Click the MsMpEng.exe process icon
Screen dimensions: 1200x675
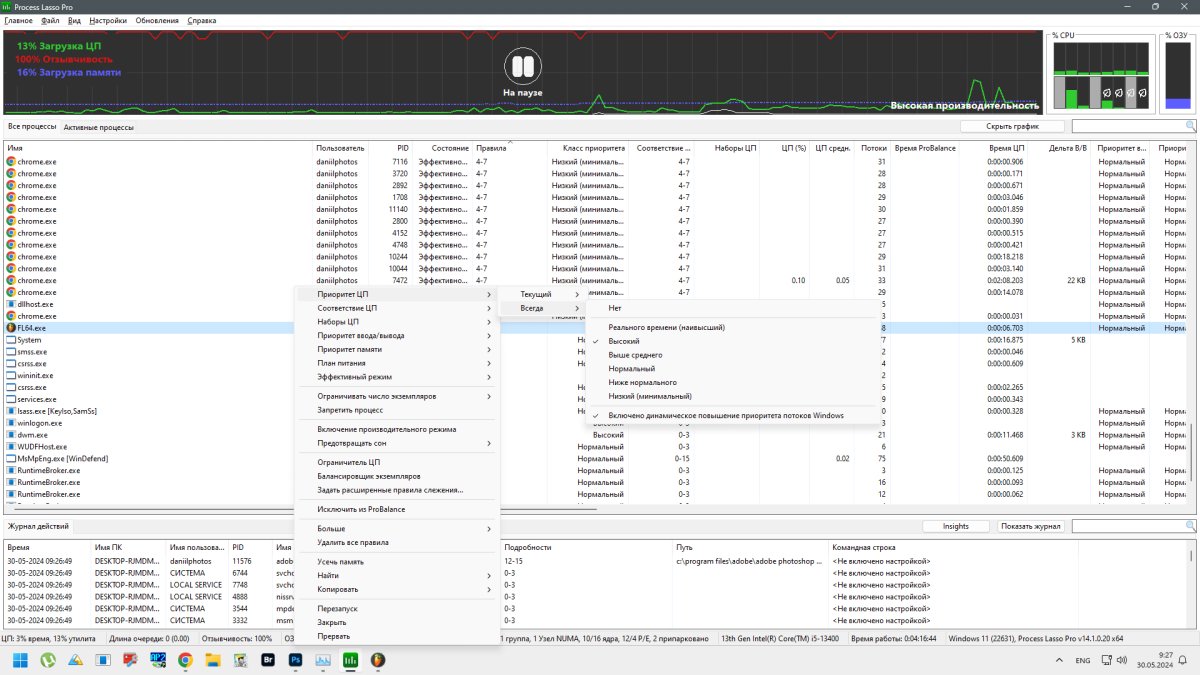pos(11,458)
